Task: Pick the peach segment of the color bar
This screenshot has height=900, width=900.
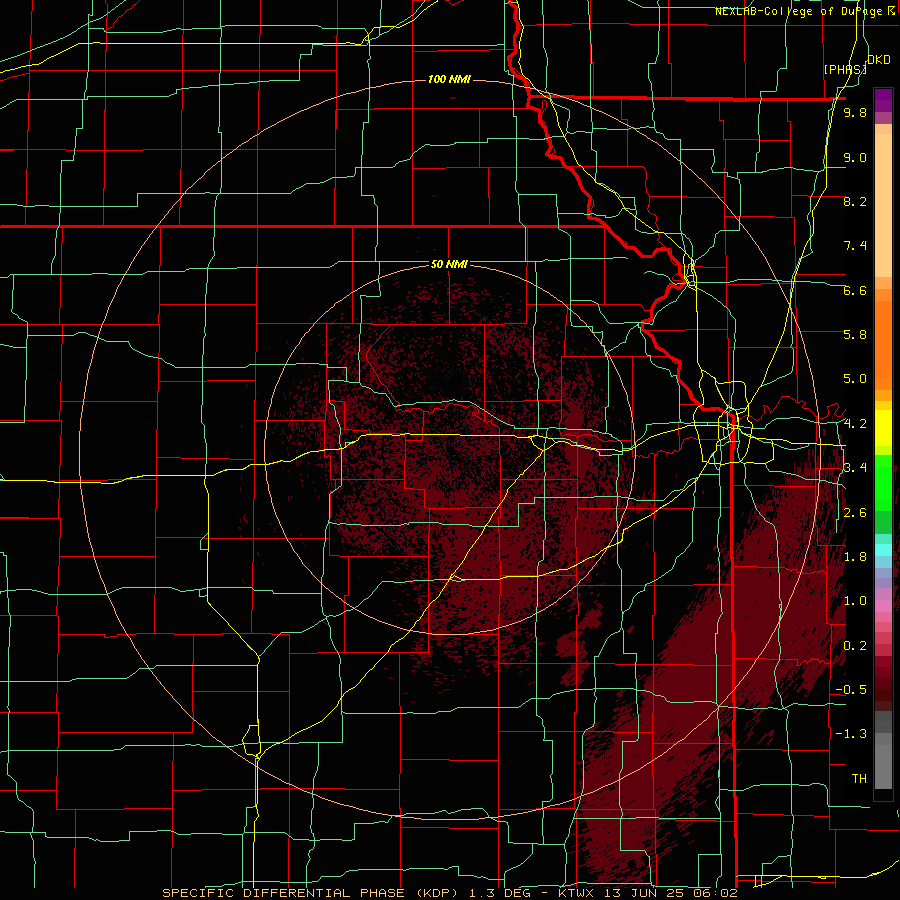Action: click(883, 207)
